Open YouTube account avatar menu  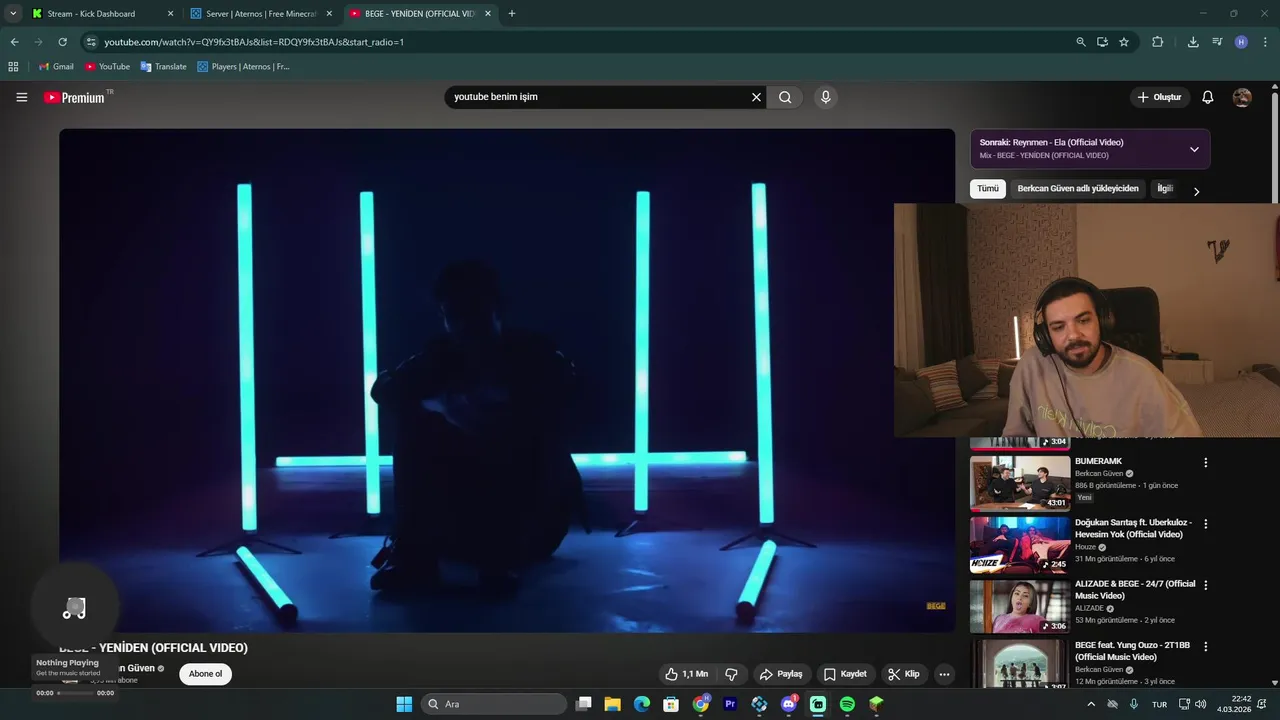pos(1242,97)
